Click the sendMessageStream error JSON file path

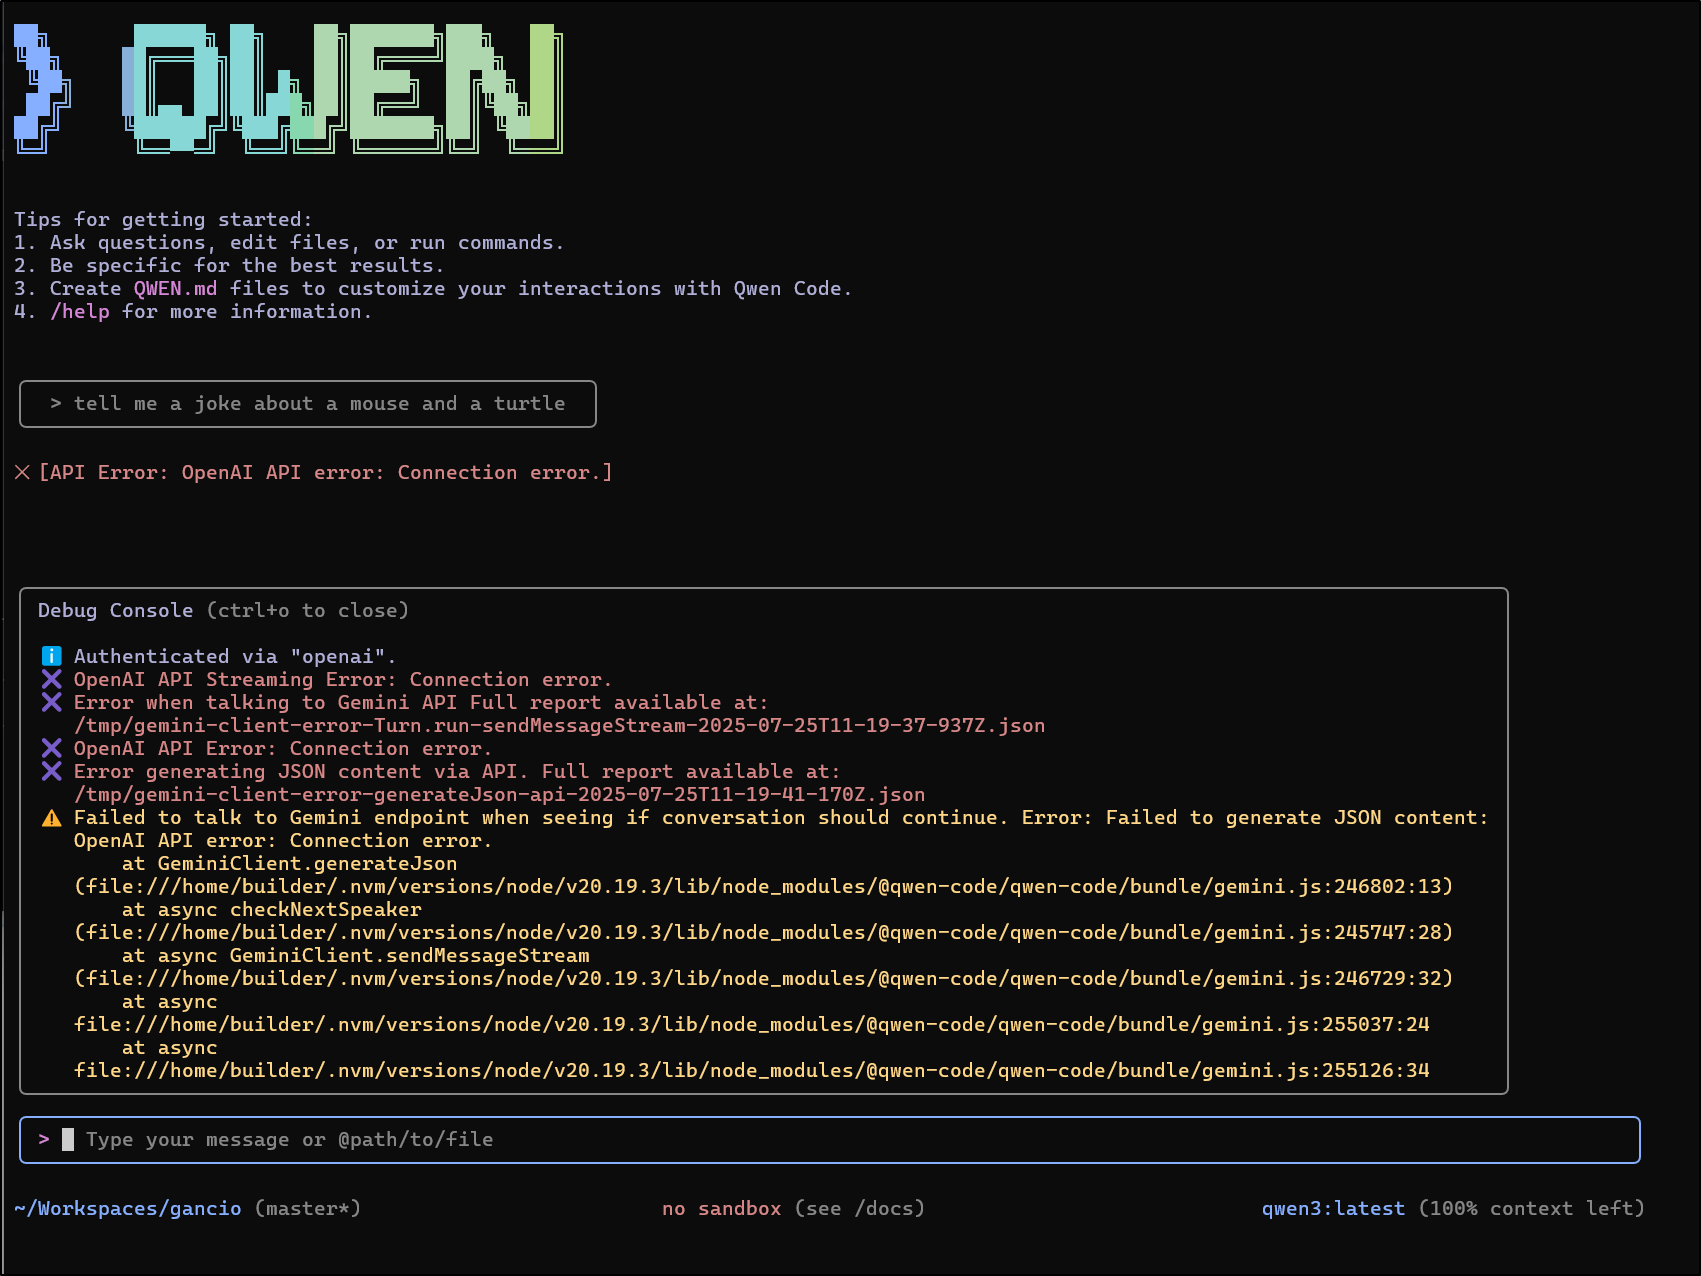pyautogui.click(x=559, y=725)
